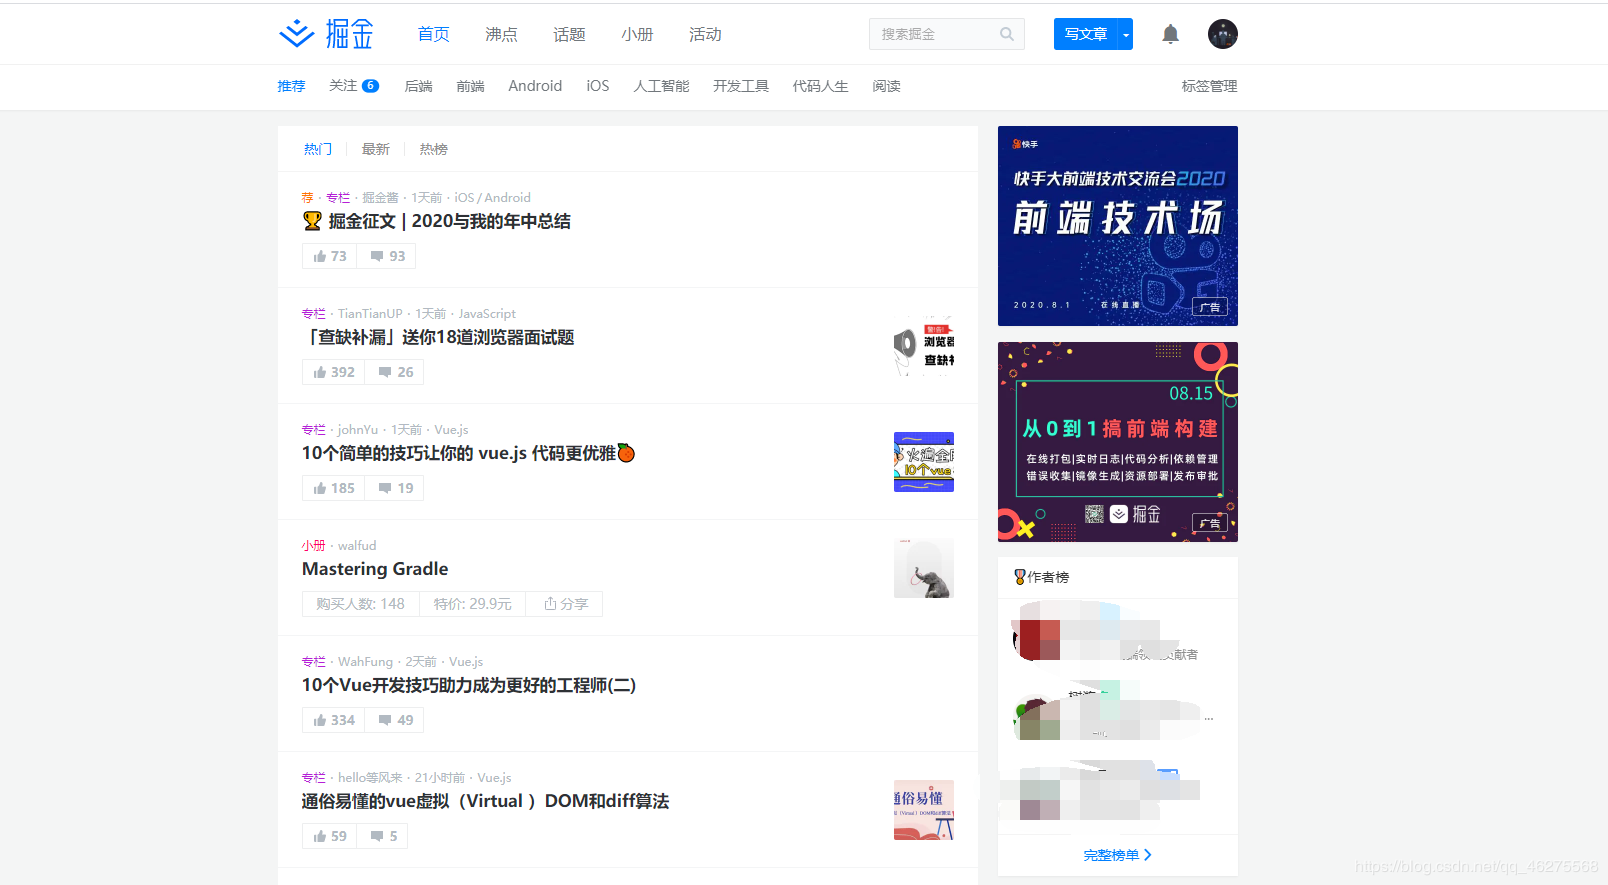Switch feed sort to 热榜
This screenshot has width=1608, height=885.
pyautogui.click(x=433, y=149)
